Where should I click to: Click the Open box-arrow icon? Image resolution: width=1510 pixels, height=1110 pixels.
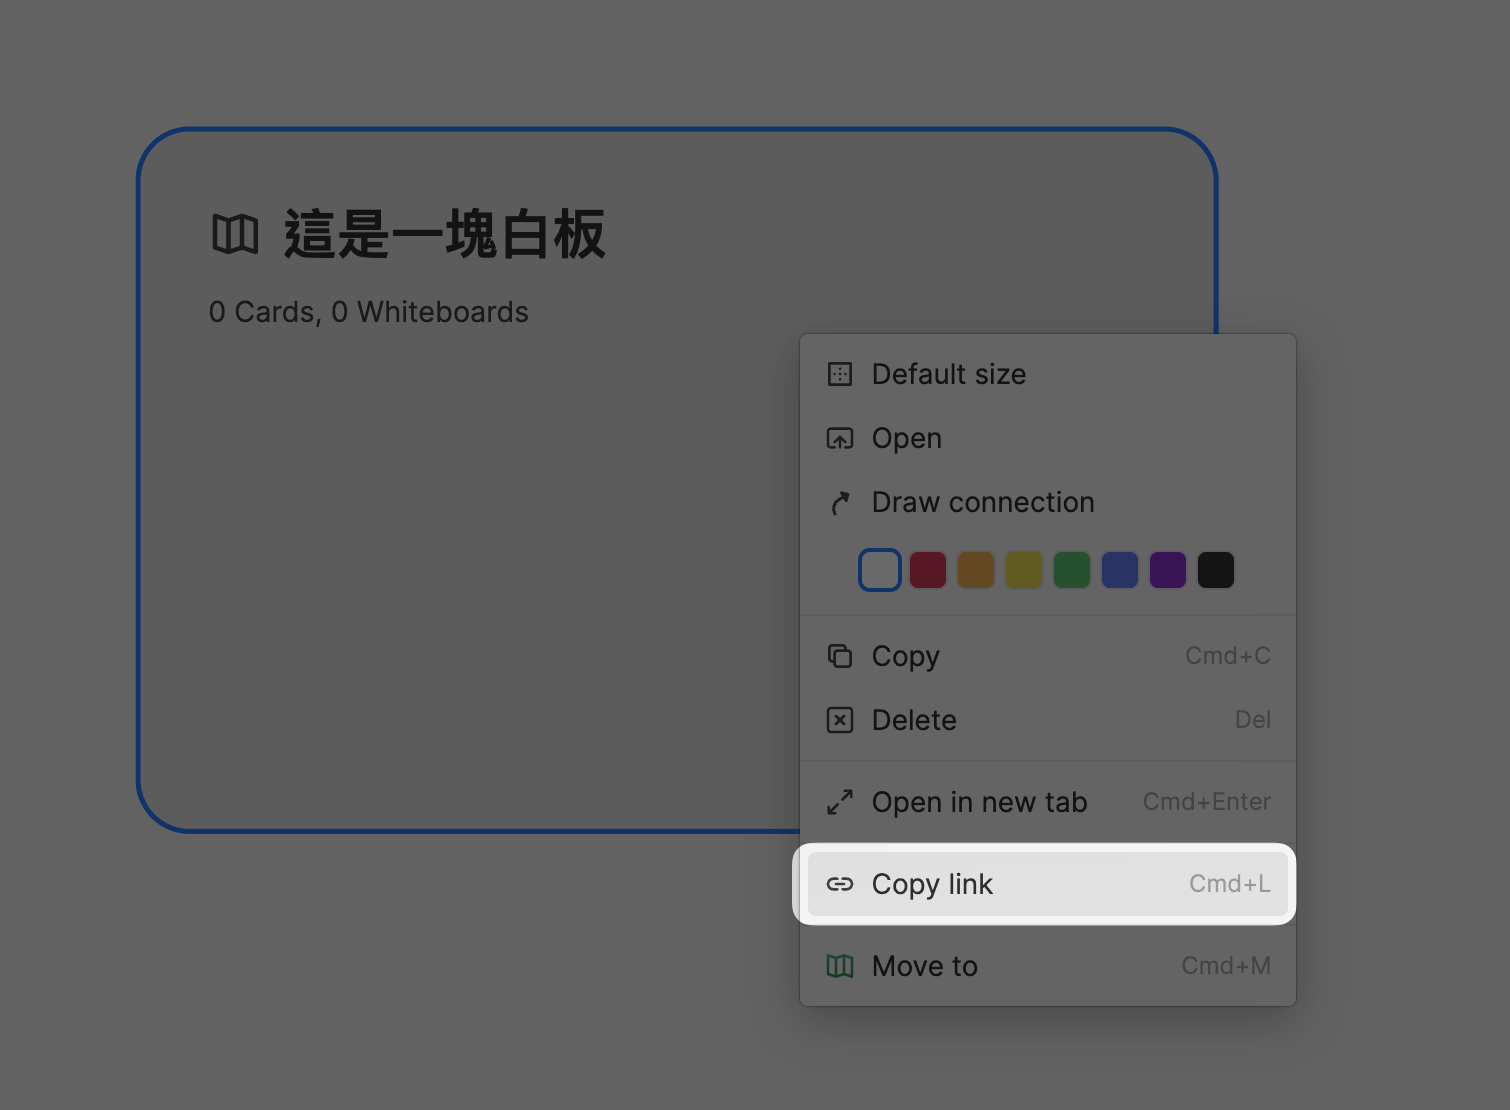[x=840, y=438]
